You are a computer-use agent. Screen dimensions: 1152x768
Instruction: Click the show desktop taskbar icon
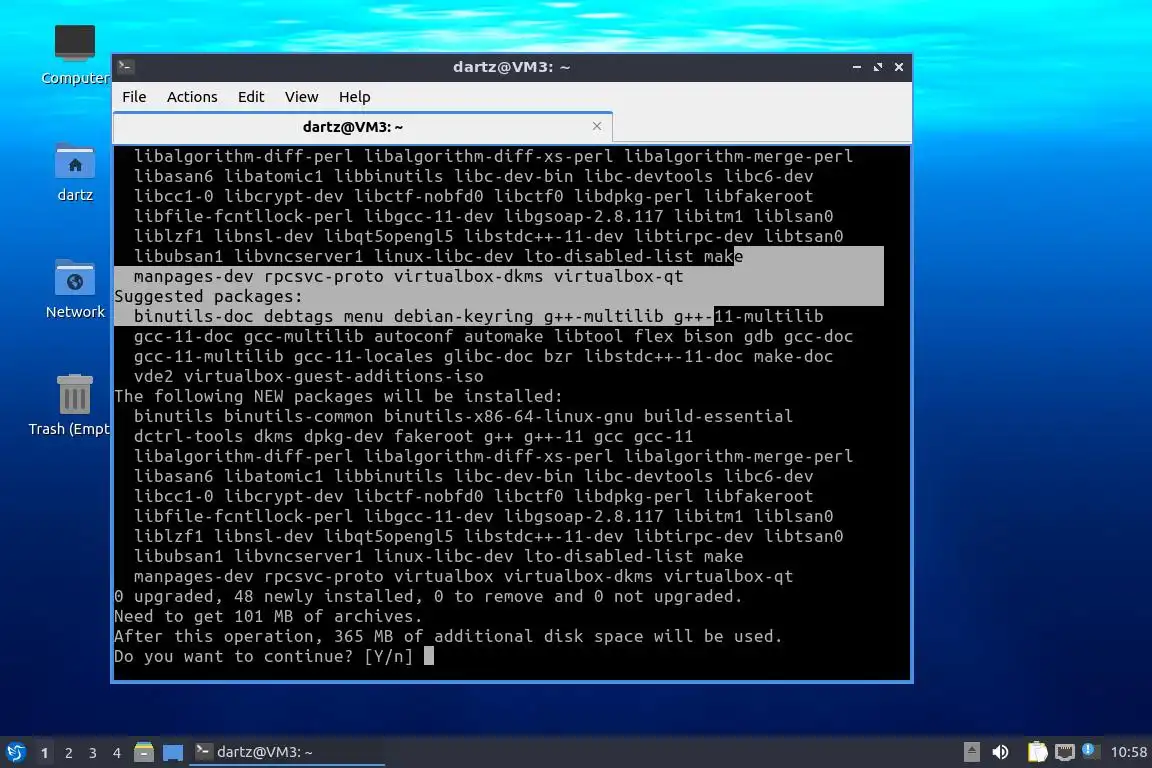[x=173, y=752]
